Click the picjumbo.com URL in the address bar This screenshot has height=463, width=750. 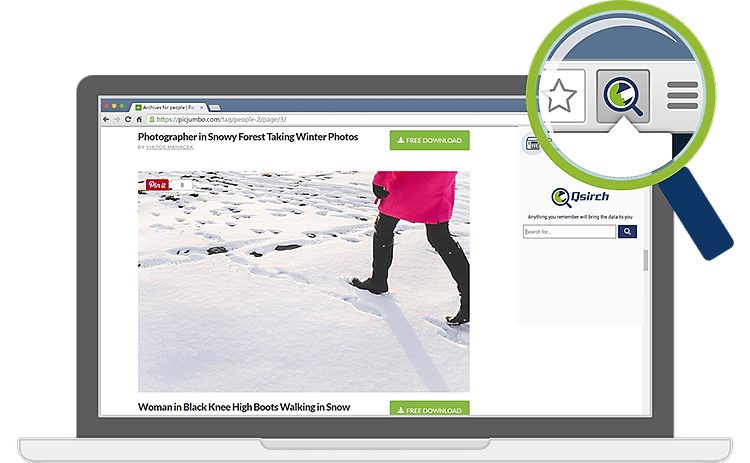pos(221,120)
